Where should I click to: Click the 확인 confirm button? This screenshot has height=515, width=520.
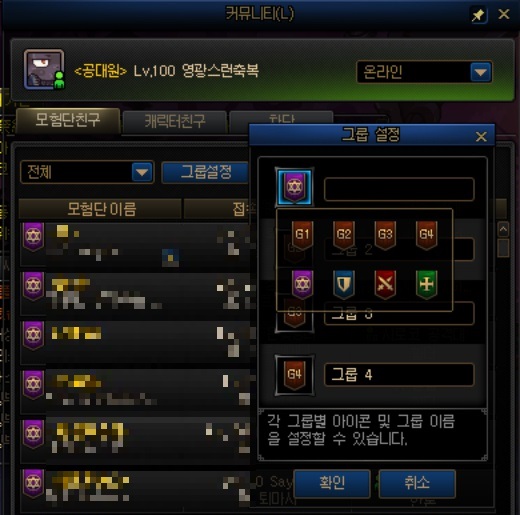pyautogui.click(x=332, y=483)
